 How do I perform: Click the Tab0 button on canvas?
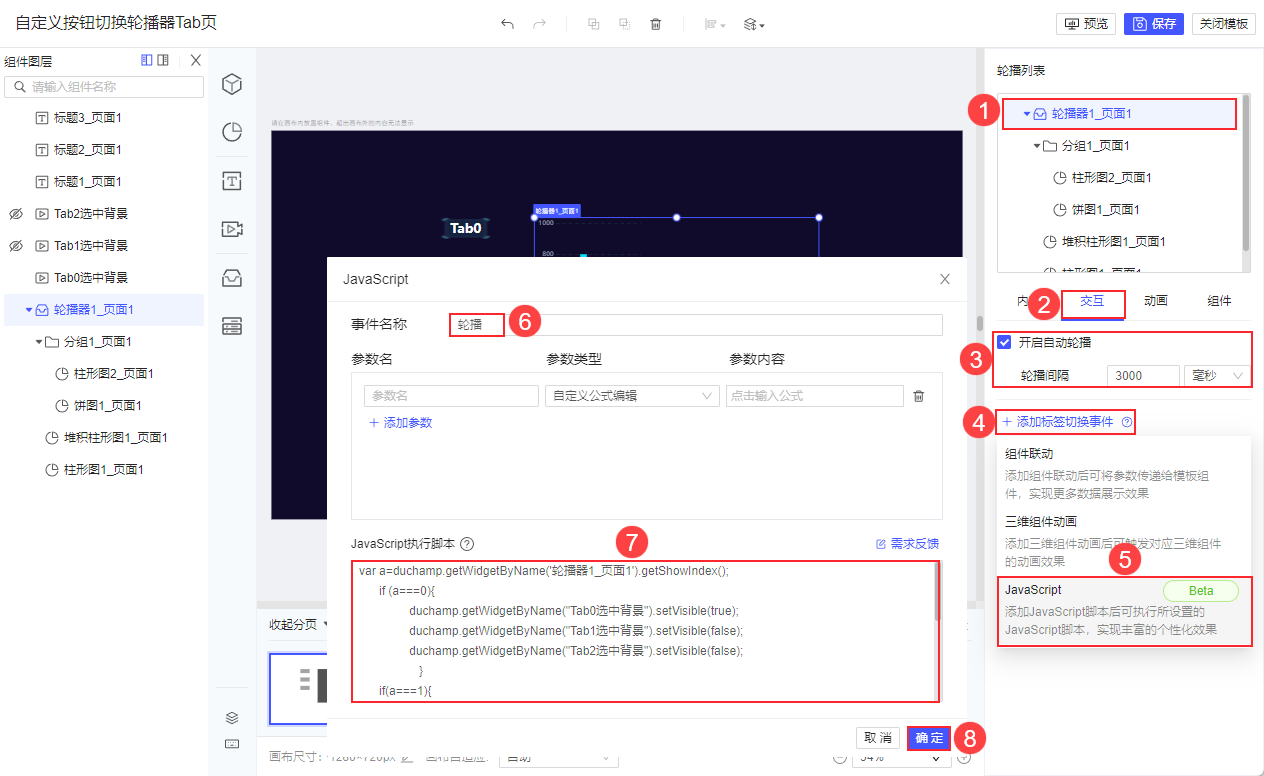tap(466, 228)
